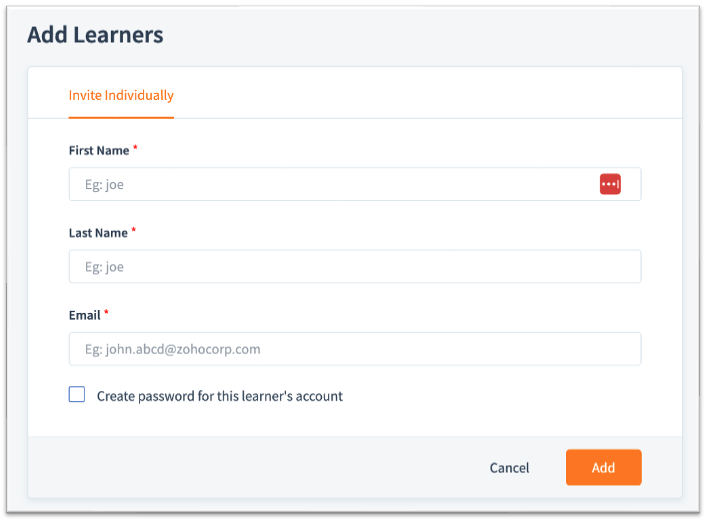Screen dimensions: 707x520
Task: Click the Add Learners heading
Action: click(95, 35)
